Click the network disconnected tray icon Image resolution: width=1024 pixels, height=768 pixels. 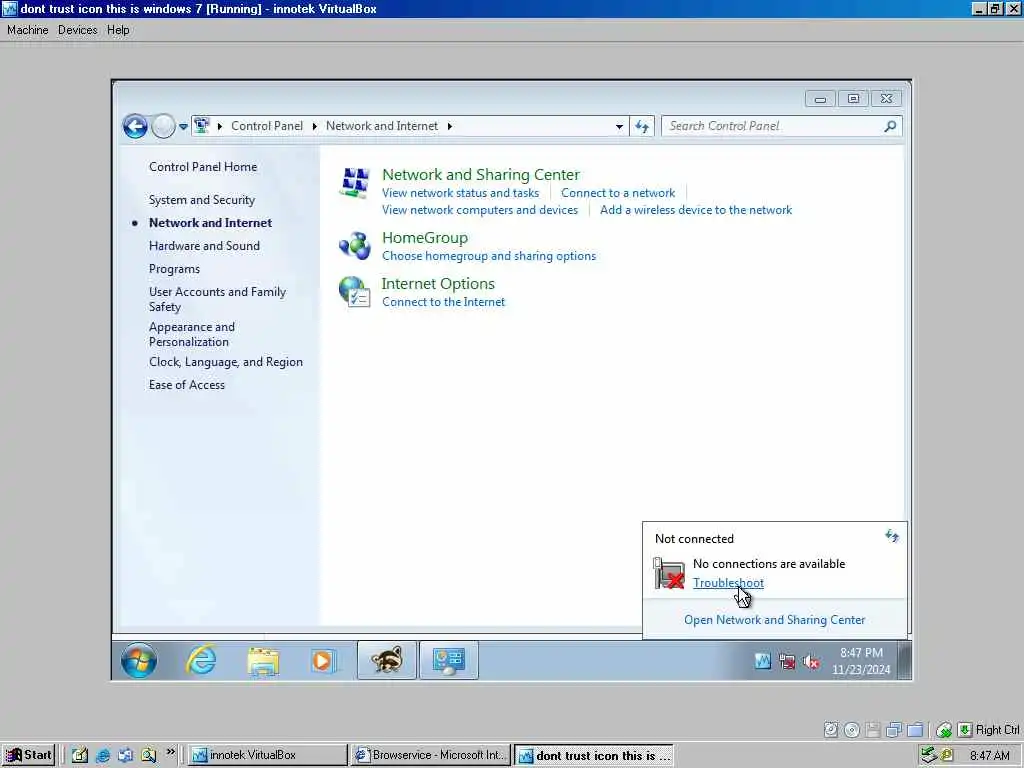787,662
